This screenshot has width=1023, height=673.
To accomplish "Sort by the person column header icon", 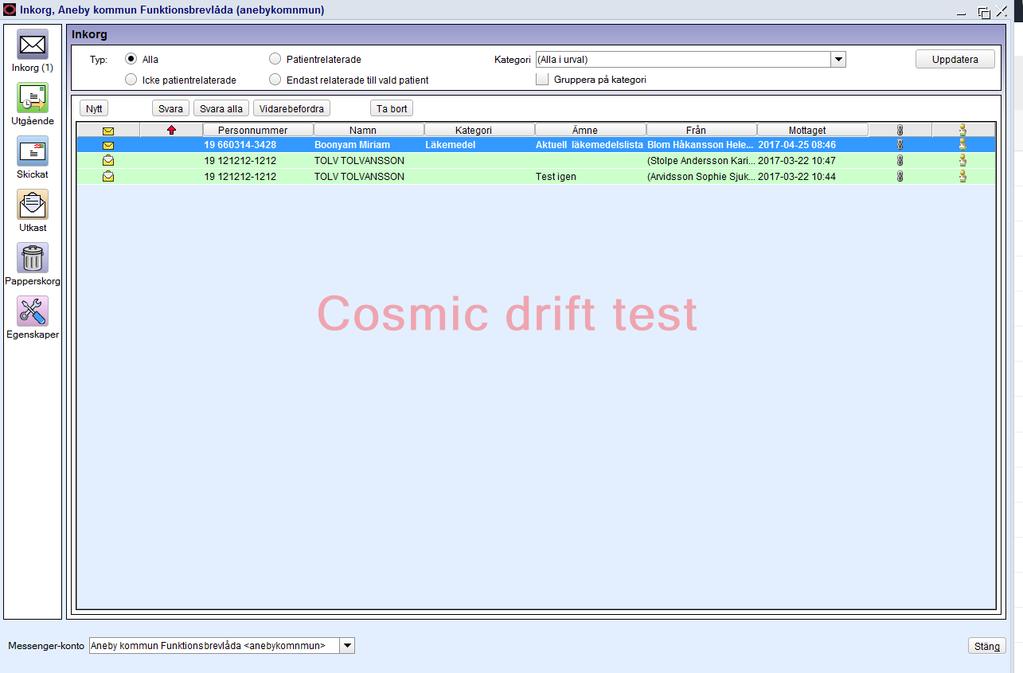I will coord(963,130).
